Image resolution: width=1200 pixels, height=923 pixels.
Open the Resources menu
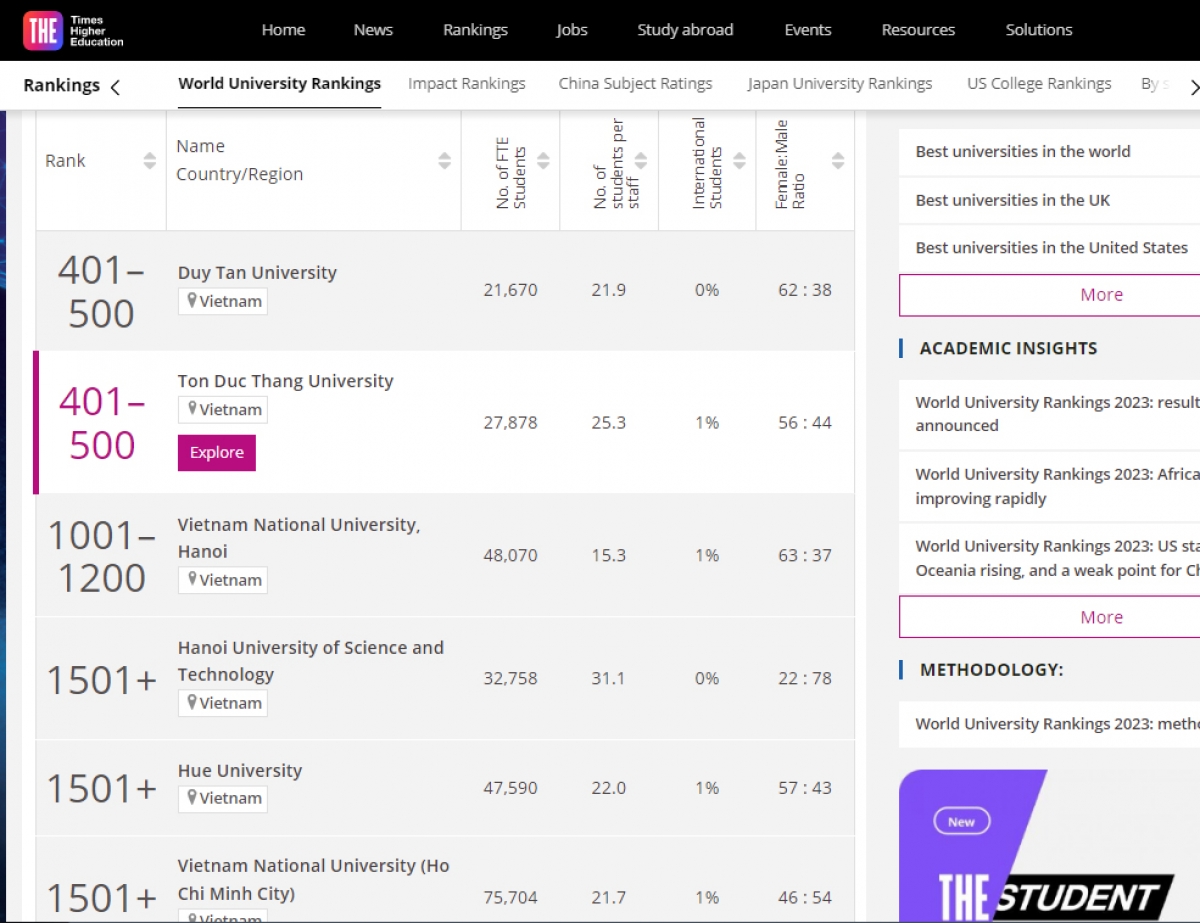918,30
